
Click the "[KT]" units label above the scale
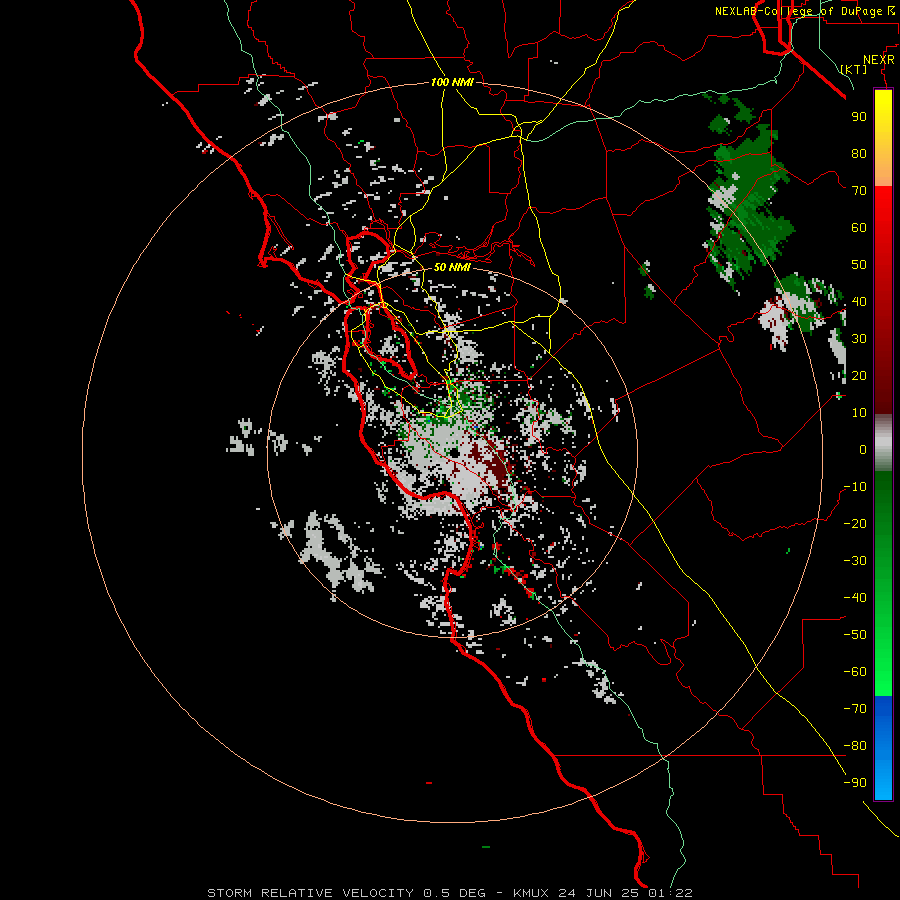coord(854,69)
